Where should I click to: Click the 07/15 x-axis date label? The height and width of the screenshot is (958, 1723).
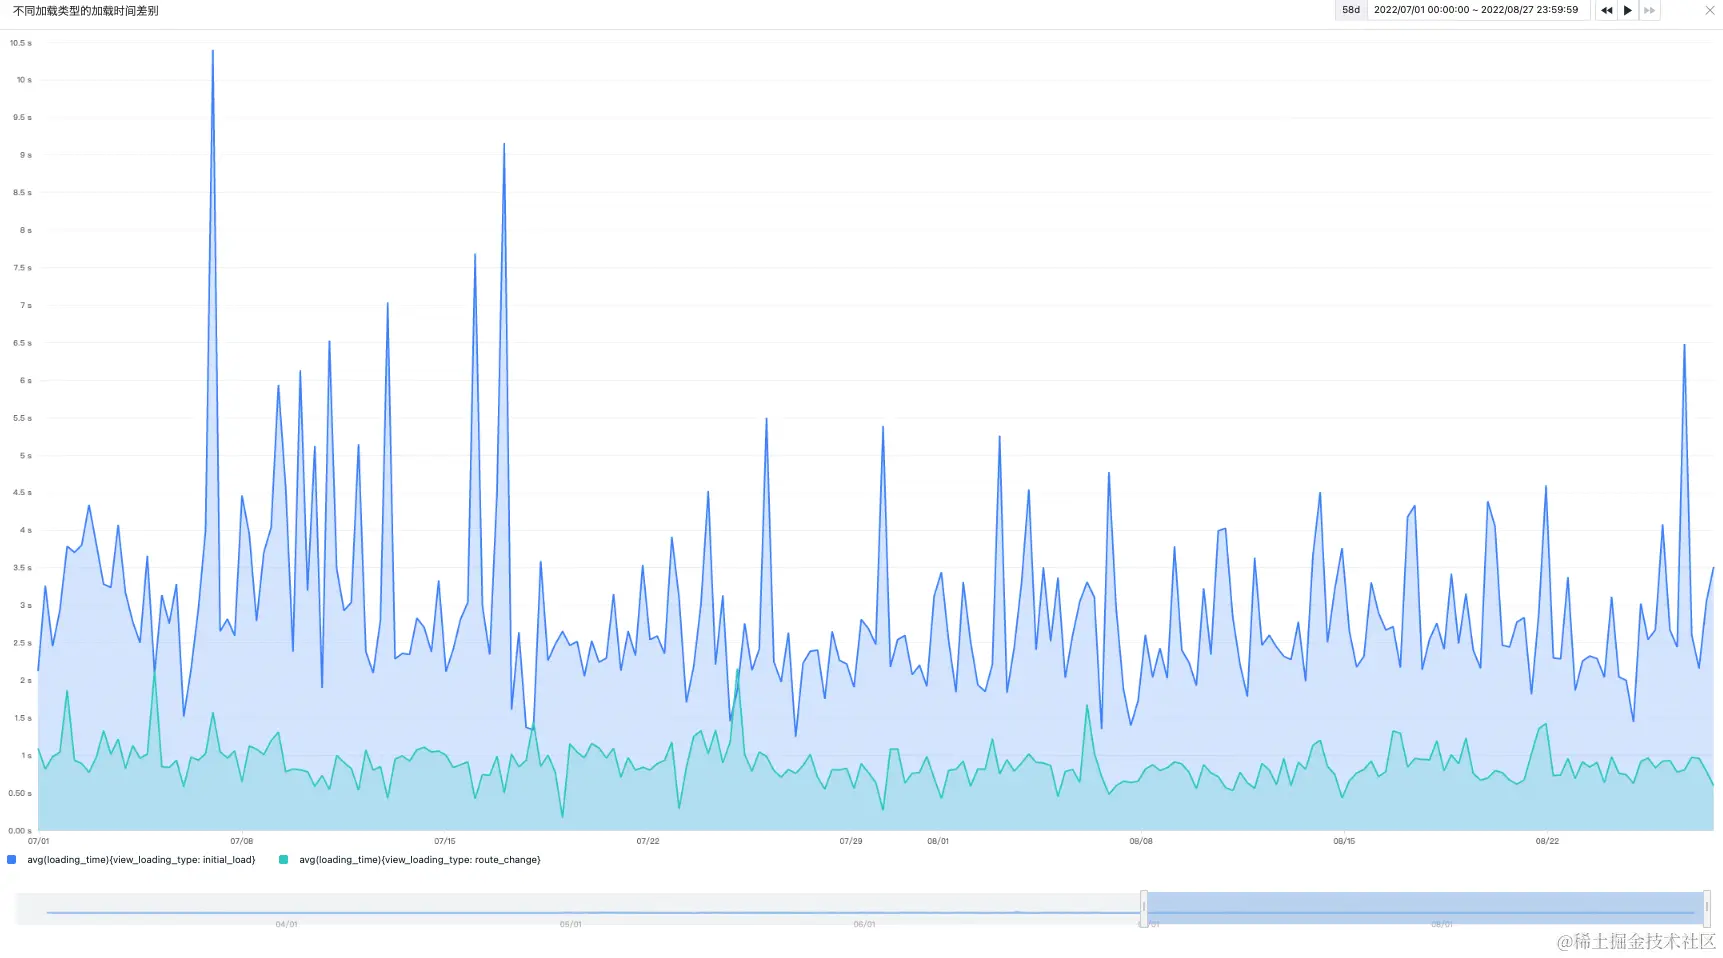pos(445,841)
